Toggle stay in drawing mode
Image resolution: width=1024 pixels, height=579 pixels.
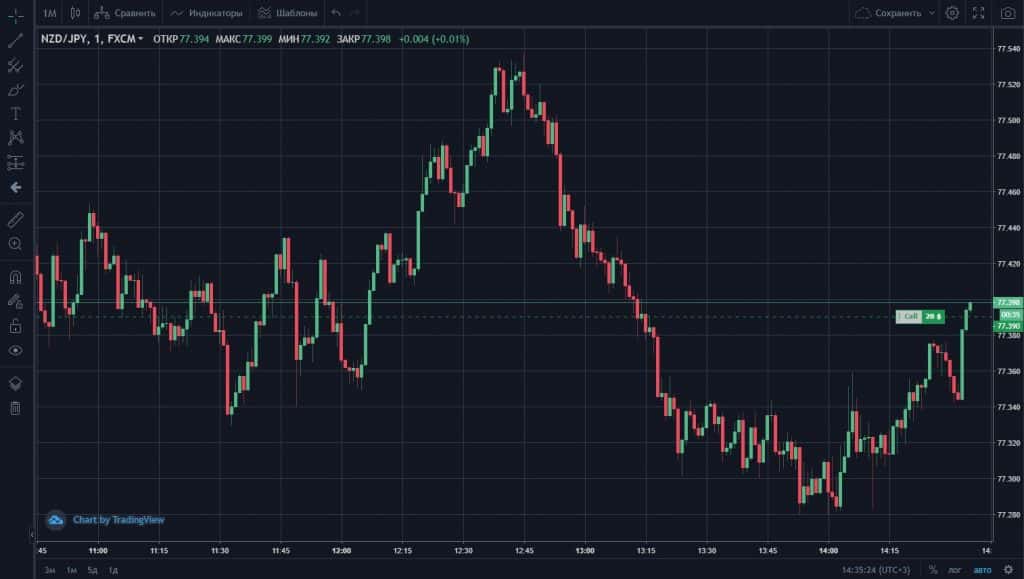15,301
